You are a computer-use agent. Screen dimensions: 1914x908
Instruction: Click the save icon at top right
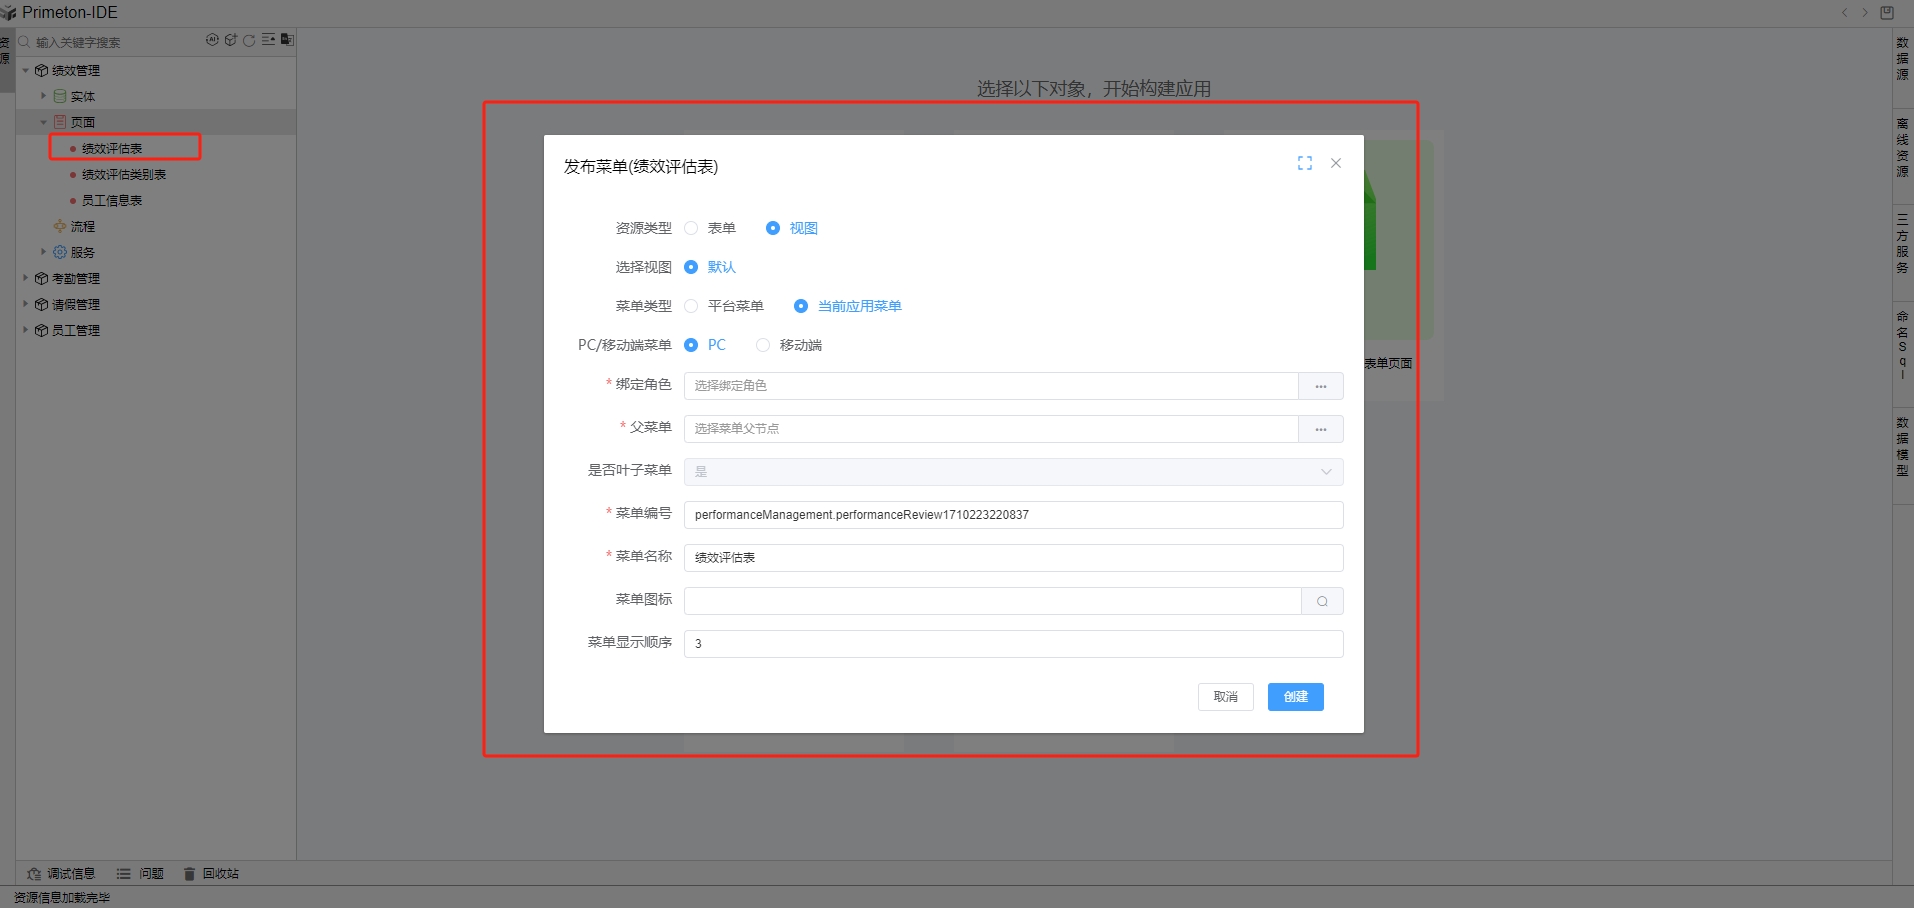(1887, 13)
